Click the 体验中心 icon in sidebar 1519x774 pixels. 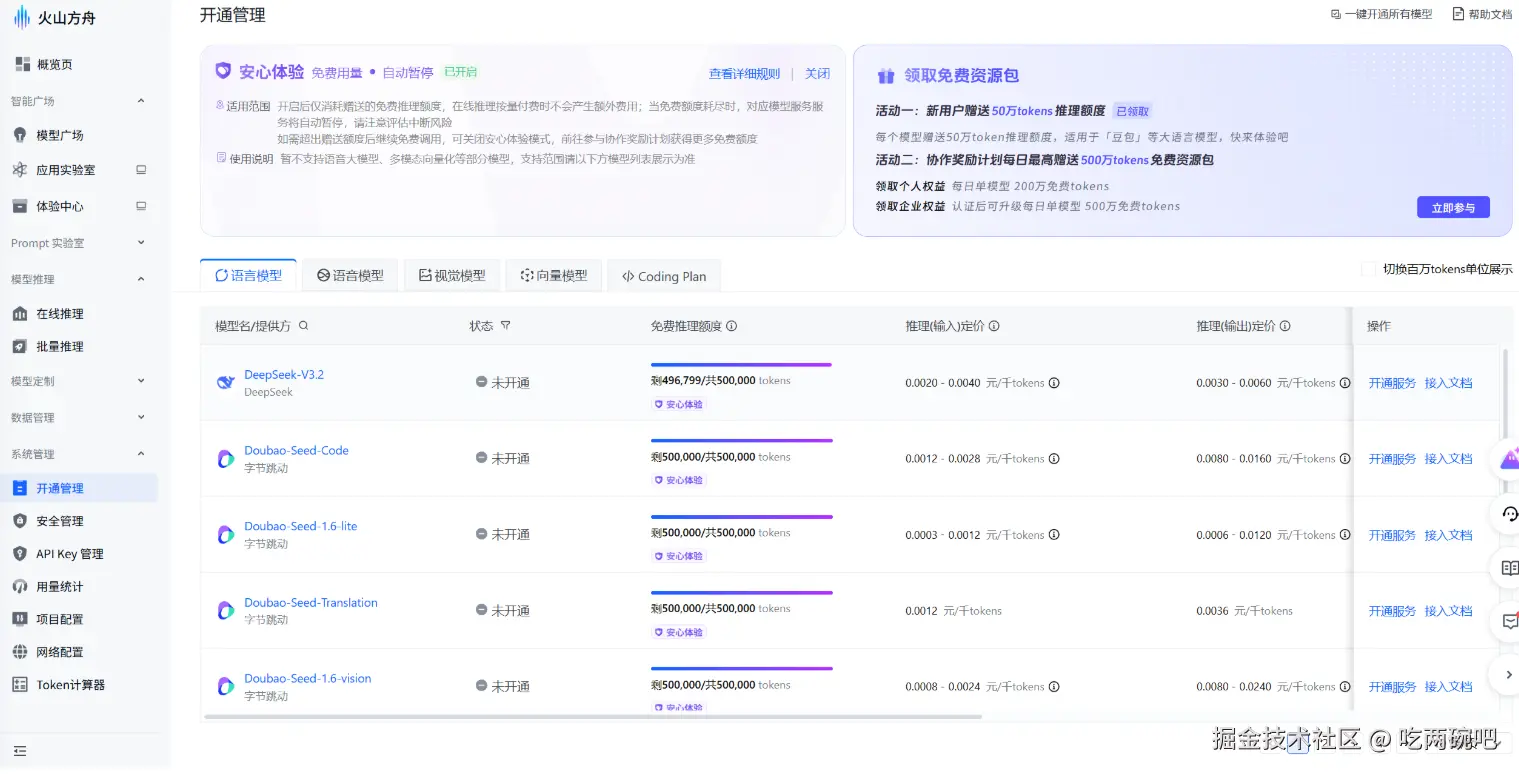coord(19,206)
